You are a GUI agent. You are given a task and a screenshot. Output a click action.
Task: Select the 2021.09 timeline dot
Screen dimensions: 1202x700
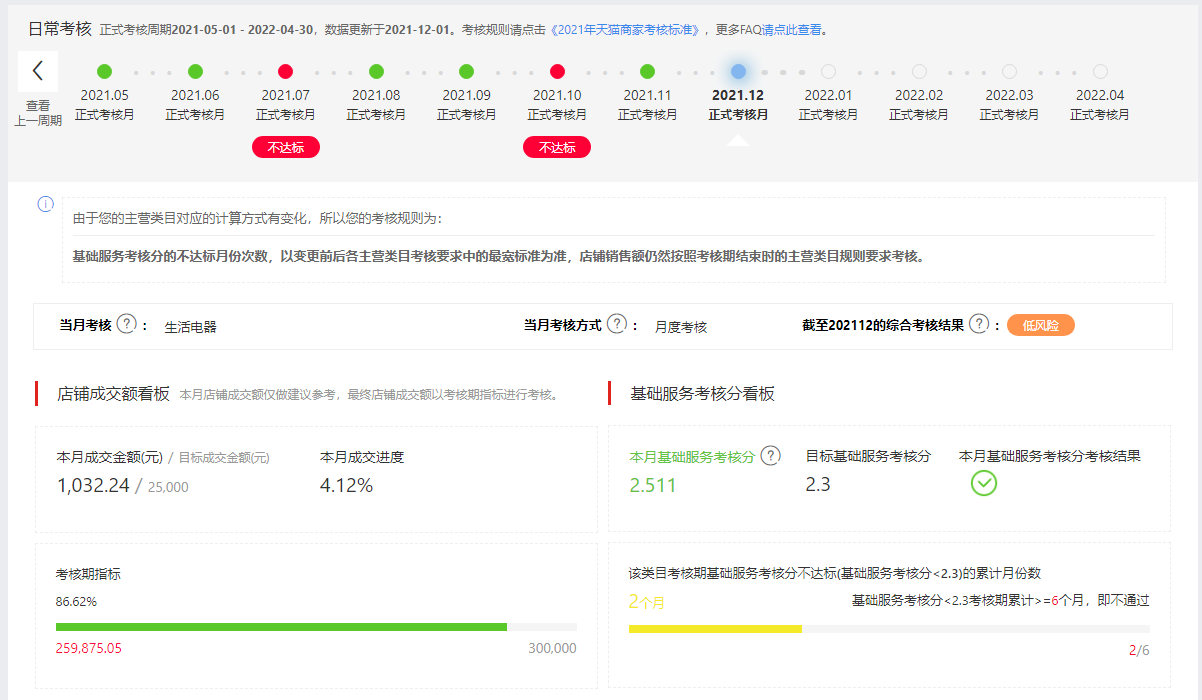pyautogui.click(x=466, y=71)
